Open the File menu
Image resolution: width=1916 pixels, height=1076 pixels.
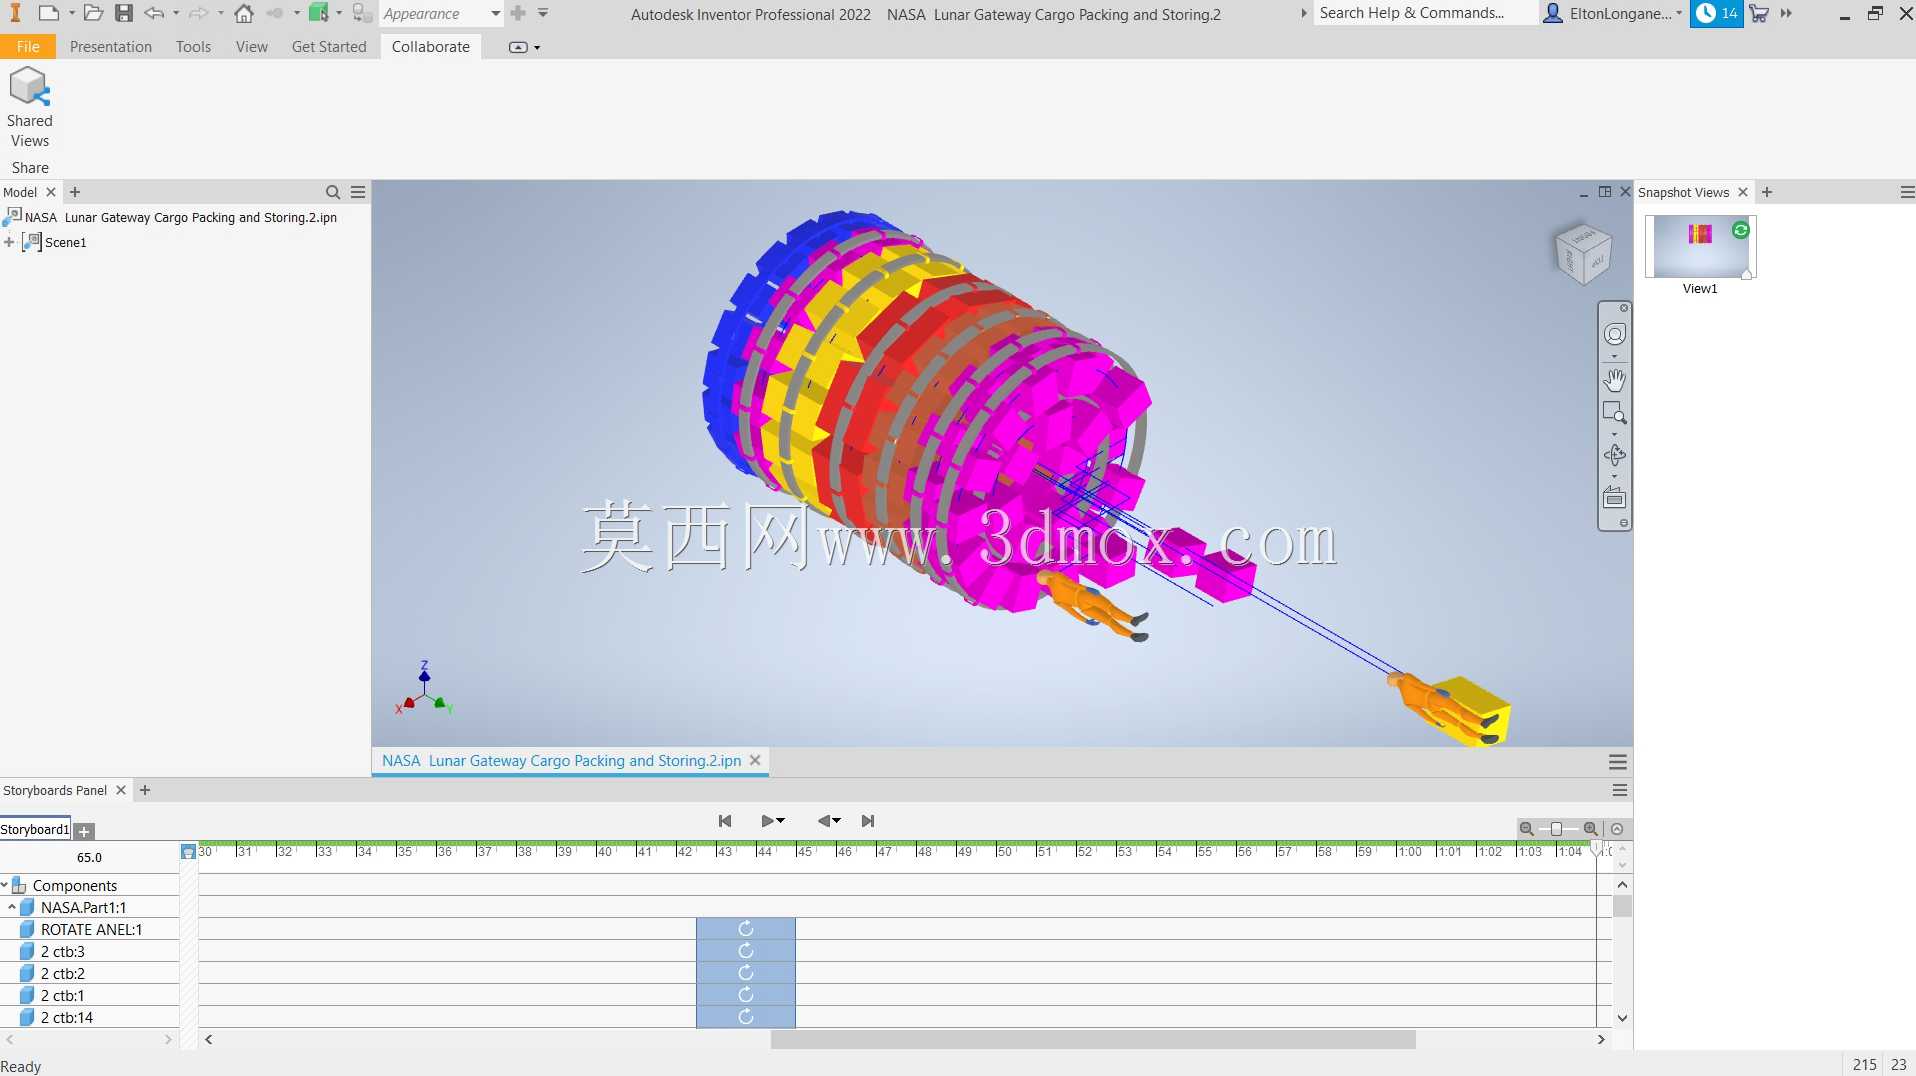point(28,47)
